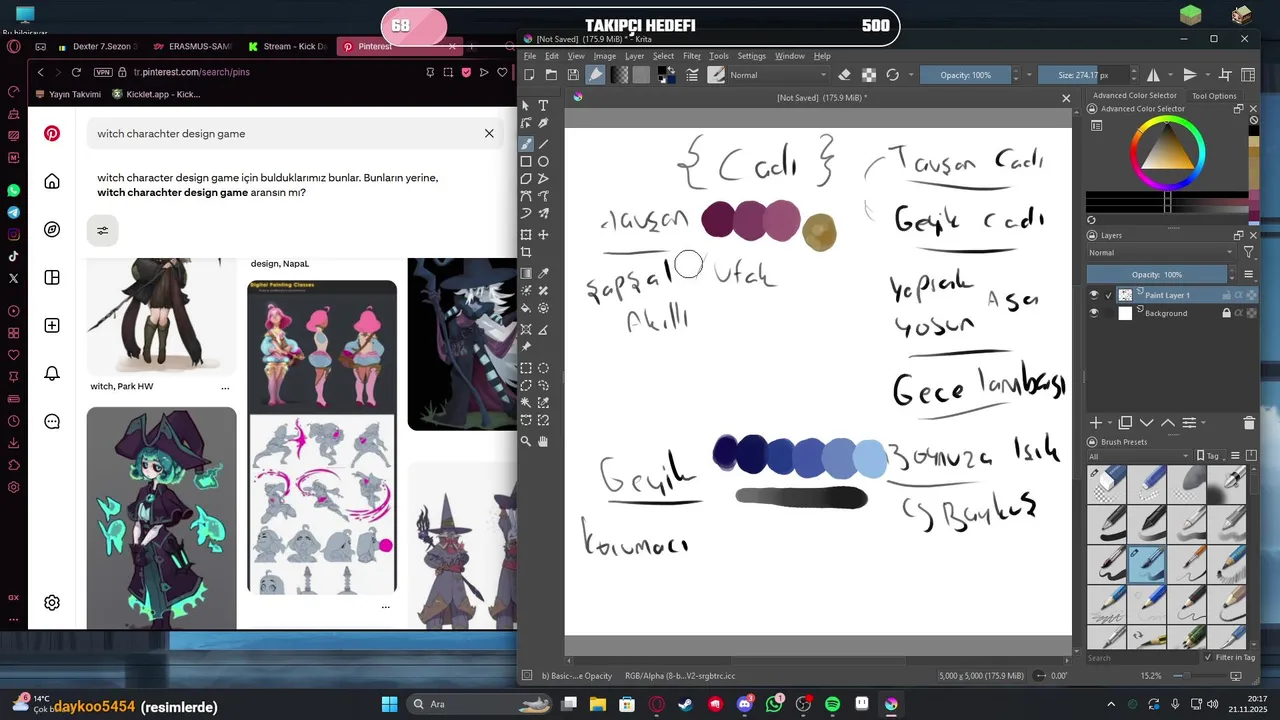This screenshot has height=720, width=1280.
Task: Move layer down arrow in Layers panel
Action: [1146, 423]
